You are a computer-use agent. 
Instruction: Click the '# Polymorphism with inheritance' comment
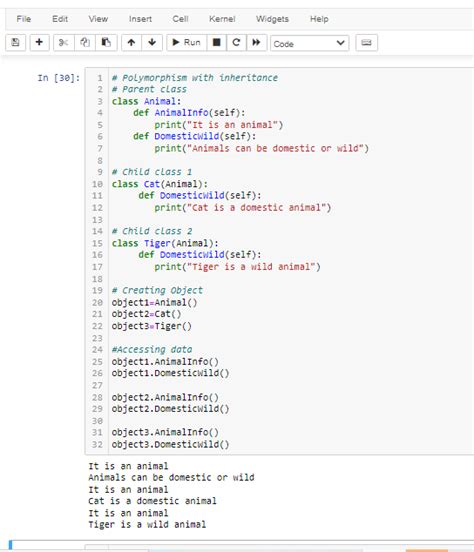(x=195, y=78)
